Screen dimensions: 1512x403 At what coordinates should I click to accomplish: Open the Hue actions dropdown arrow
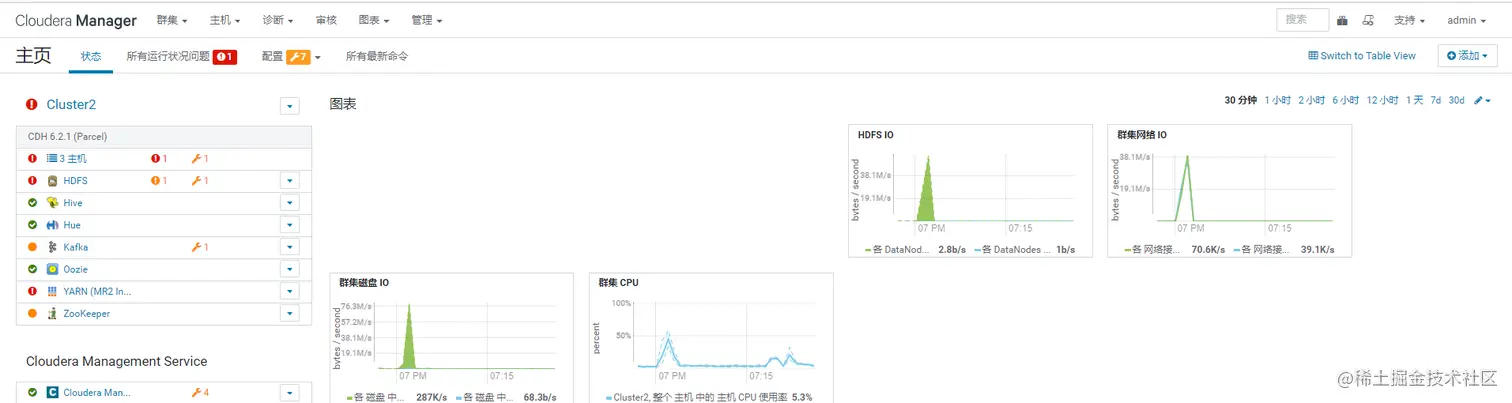289,225
